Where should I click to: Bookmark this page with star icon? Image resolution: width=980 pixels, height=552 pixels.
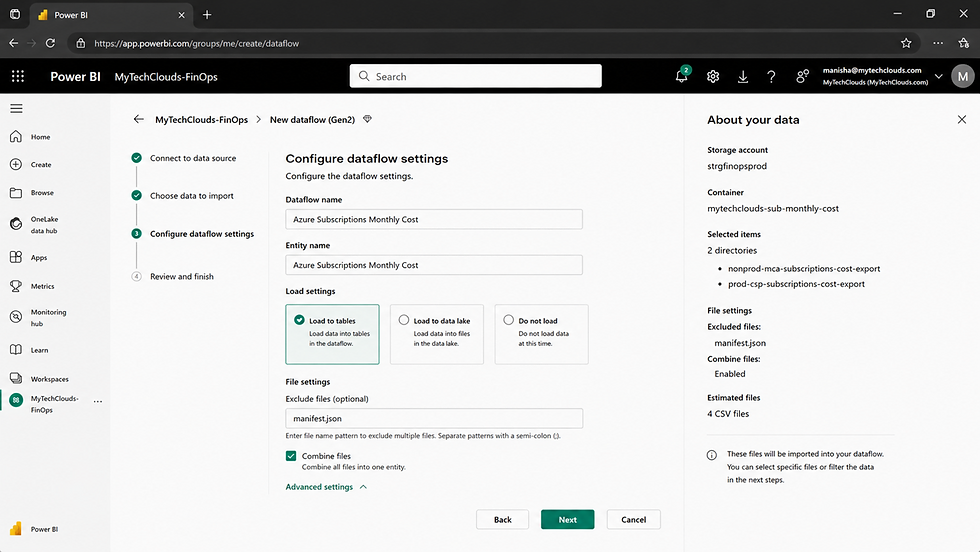906,43
